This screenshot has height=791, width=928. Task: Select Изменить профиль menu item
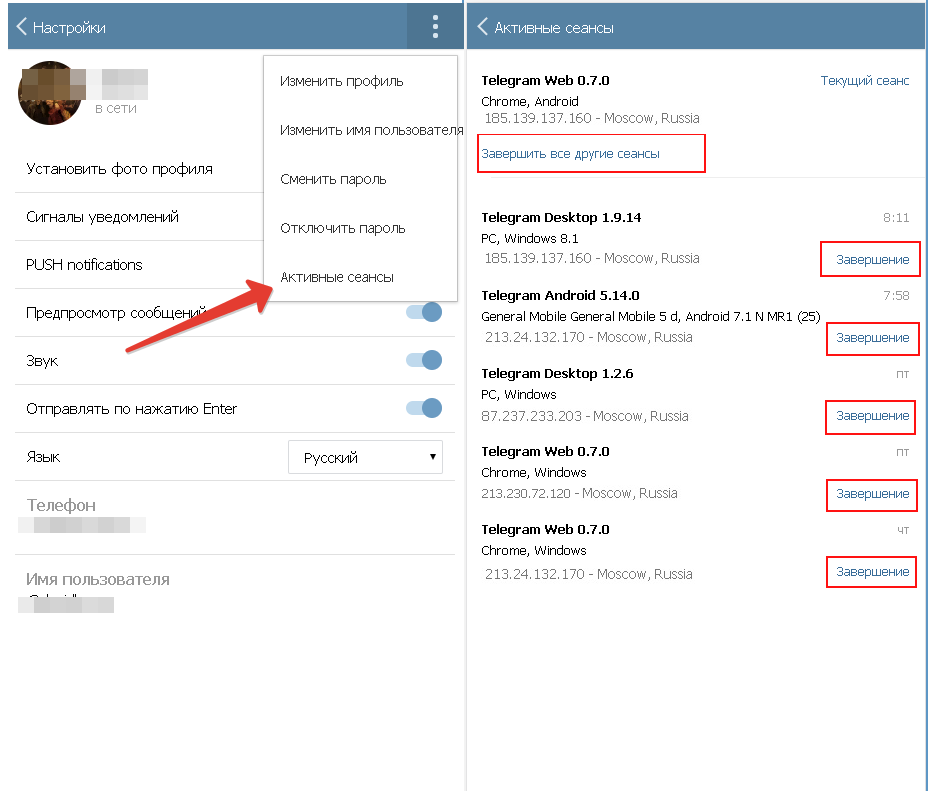[x=341, y=81]
